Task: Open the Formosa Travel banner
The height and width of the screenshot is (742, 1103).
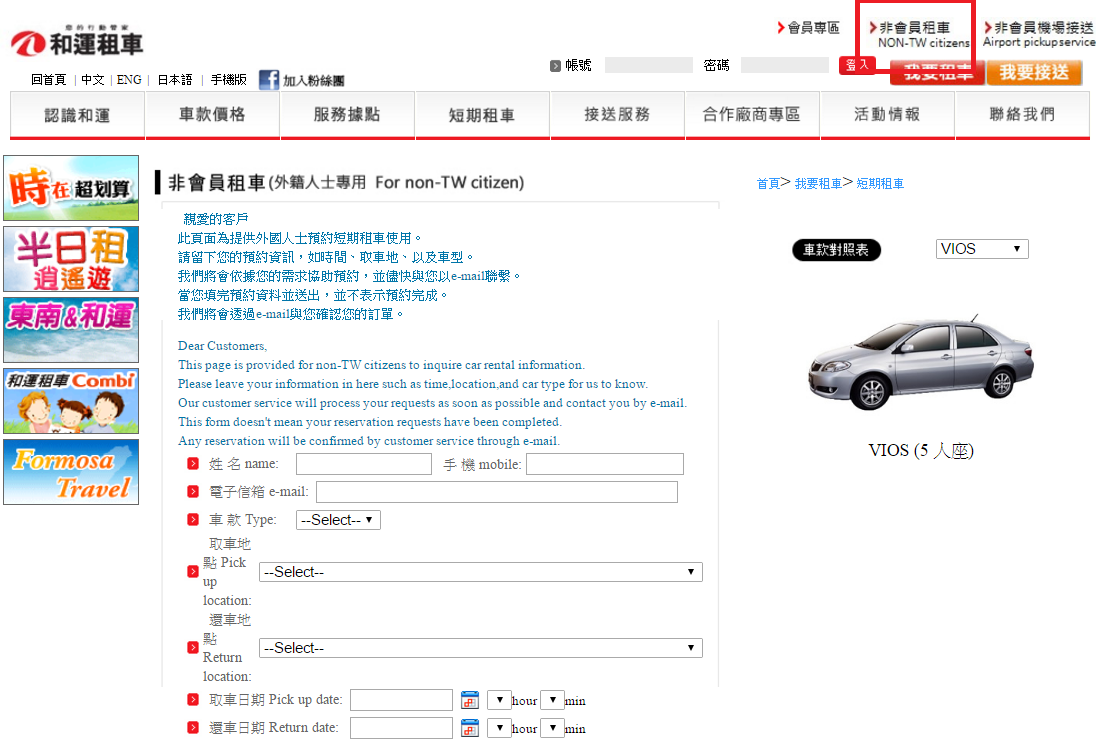Action: pyautogui.click(x=71, y=472)
